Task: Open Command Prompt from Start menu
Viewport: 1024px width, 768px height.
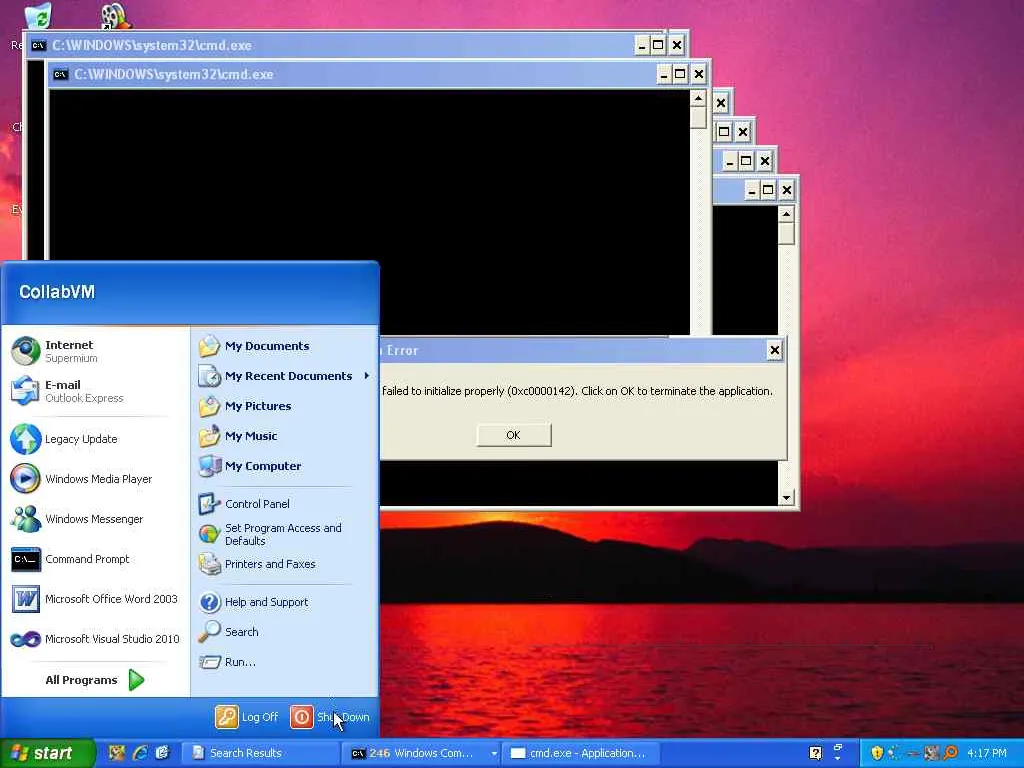Action: tap(86, 559)
